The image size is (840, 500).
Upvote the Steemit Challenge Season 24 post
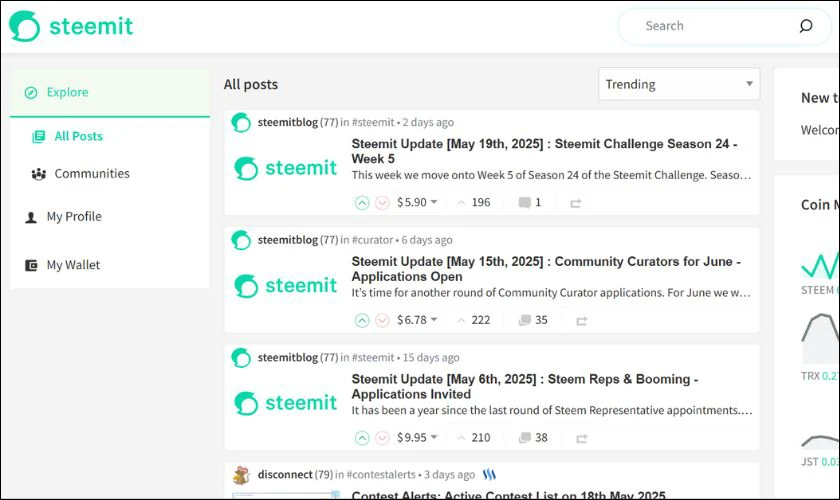click(x=362, y=203)
